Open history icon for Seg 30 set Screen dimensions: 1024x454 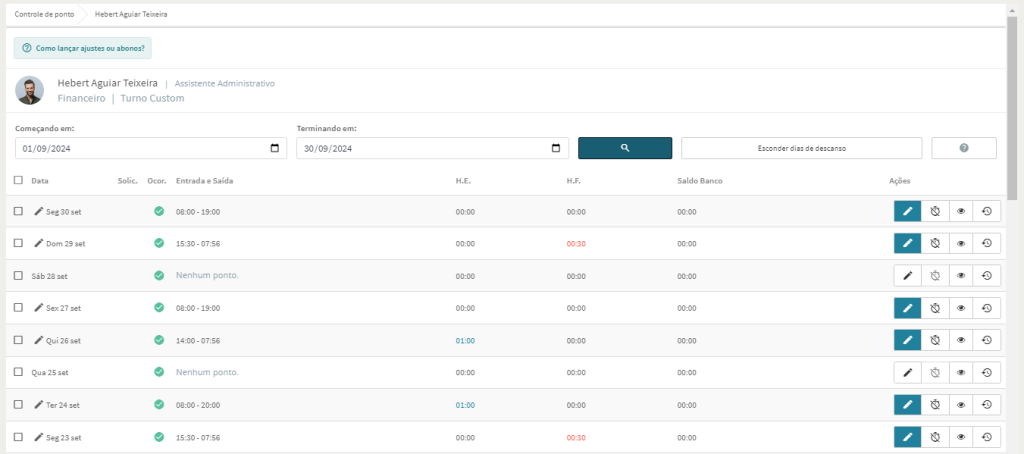987,211
